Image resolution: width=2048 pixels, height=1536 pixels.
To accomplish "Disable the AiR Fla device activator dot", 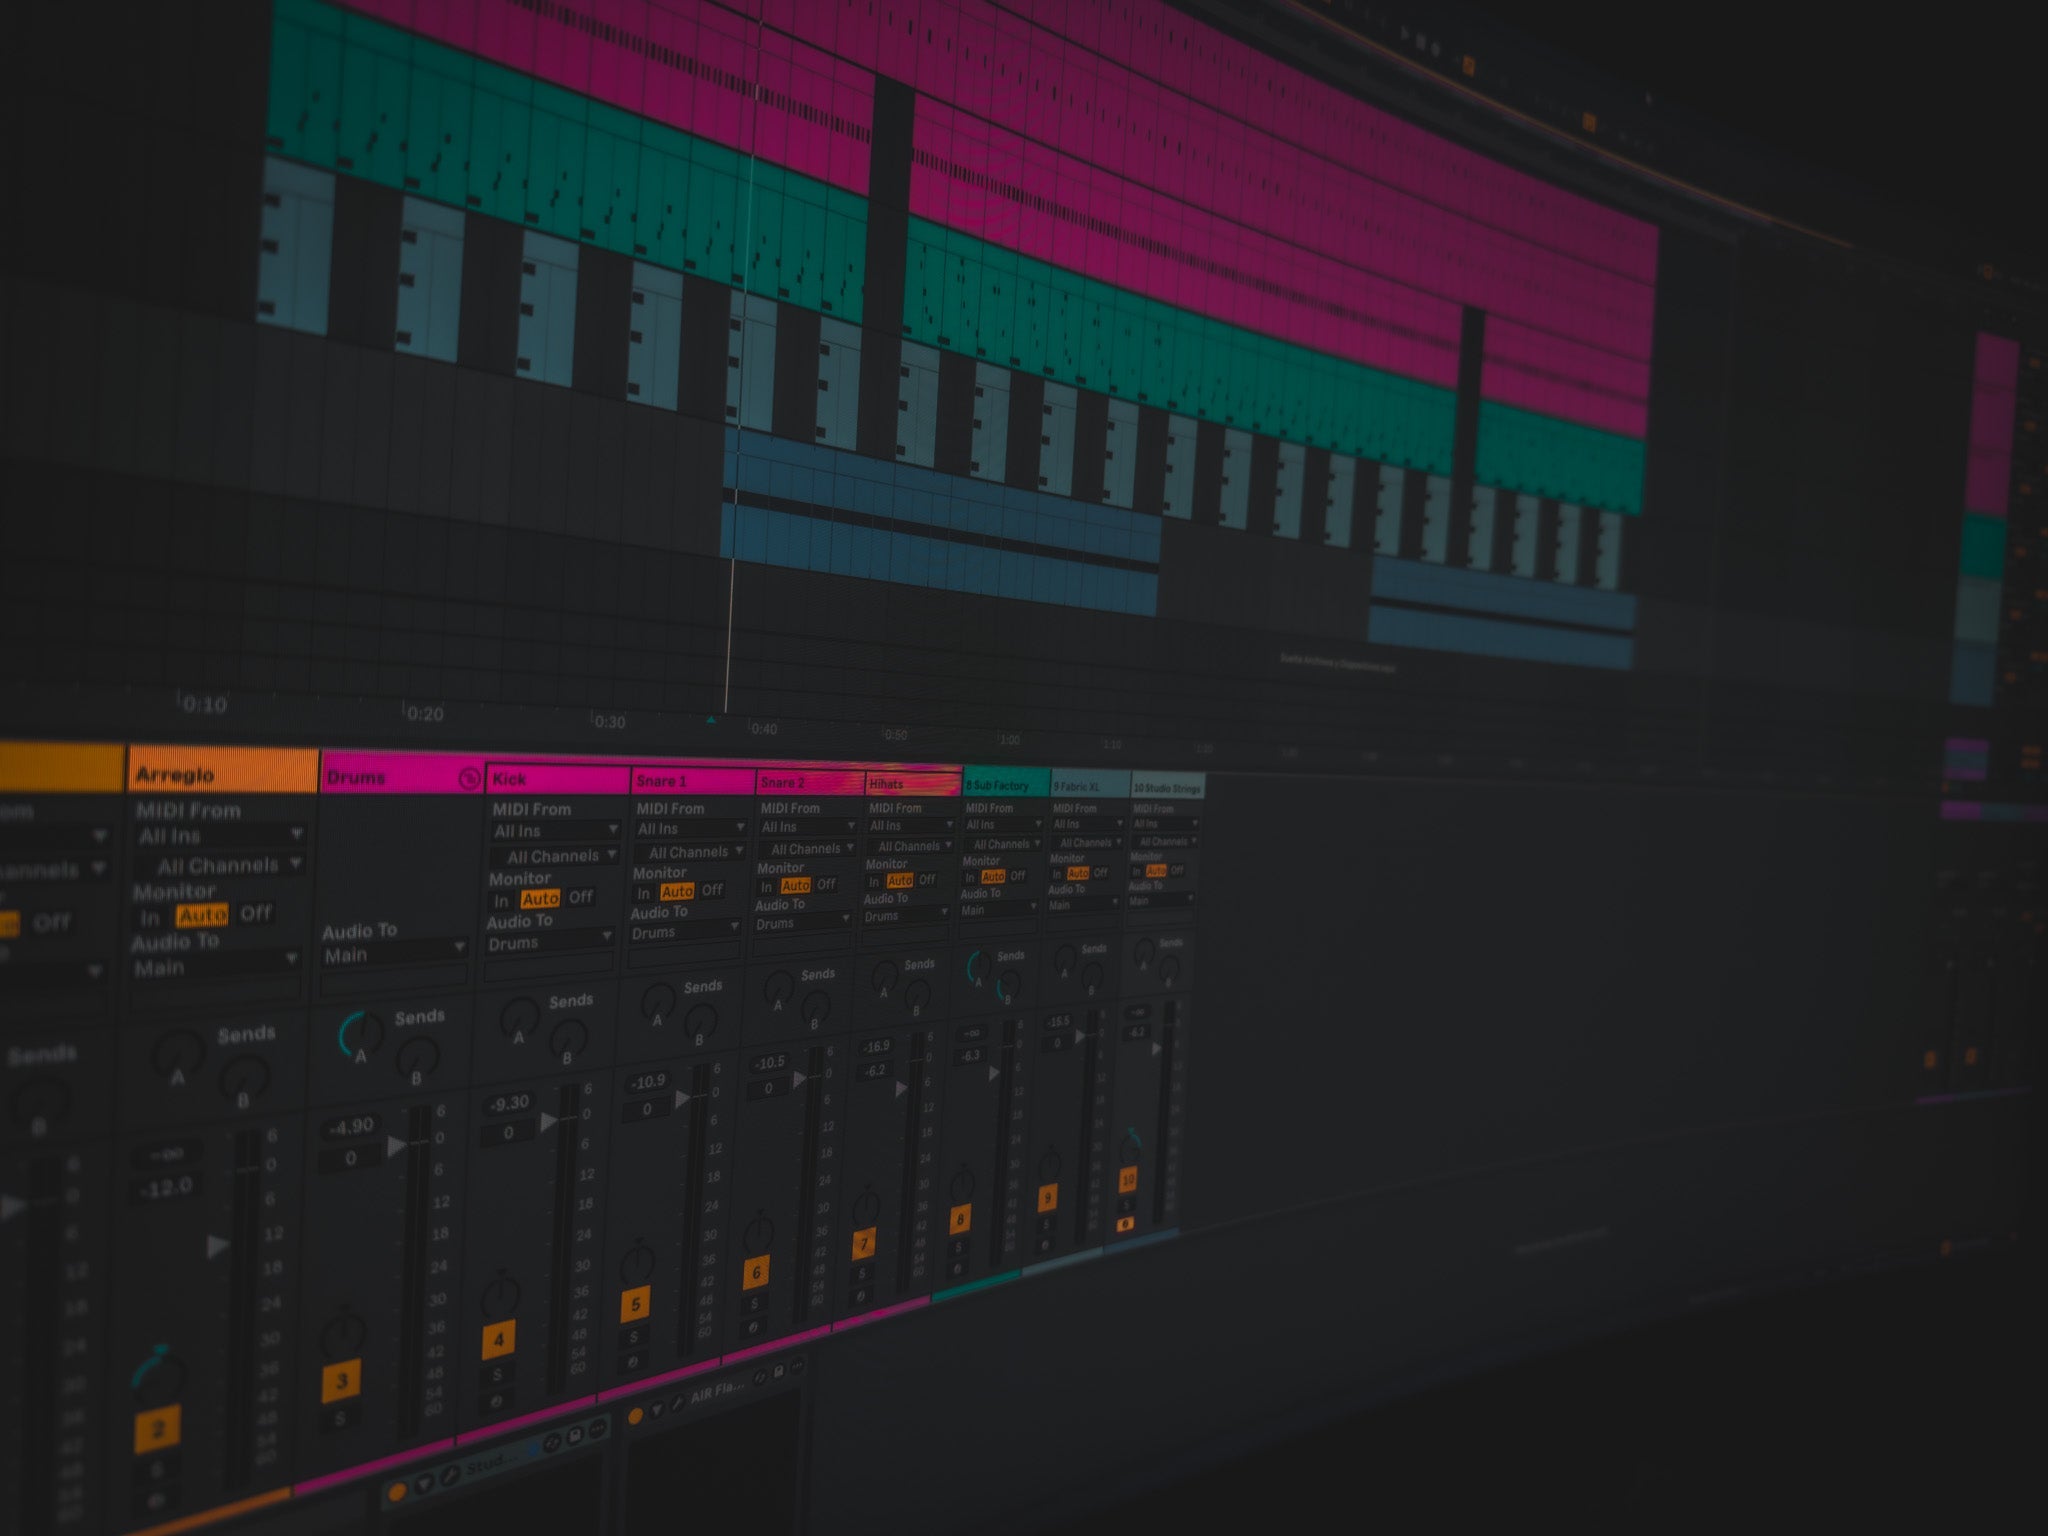I will [636, 1416].
